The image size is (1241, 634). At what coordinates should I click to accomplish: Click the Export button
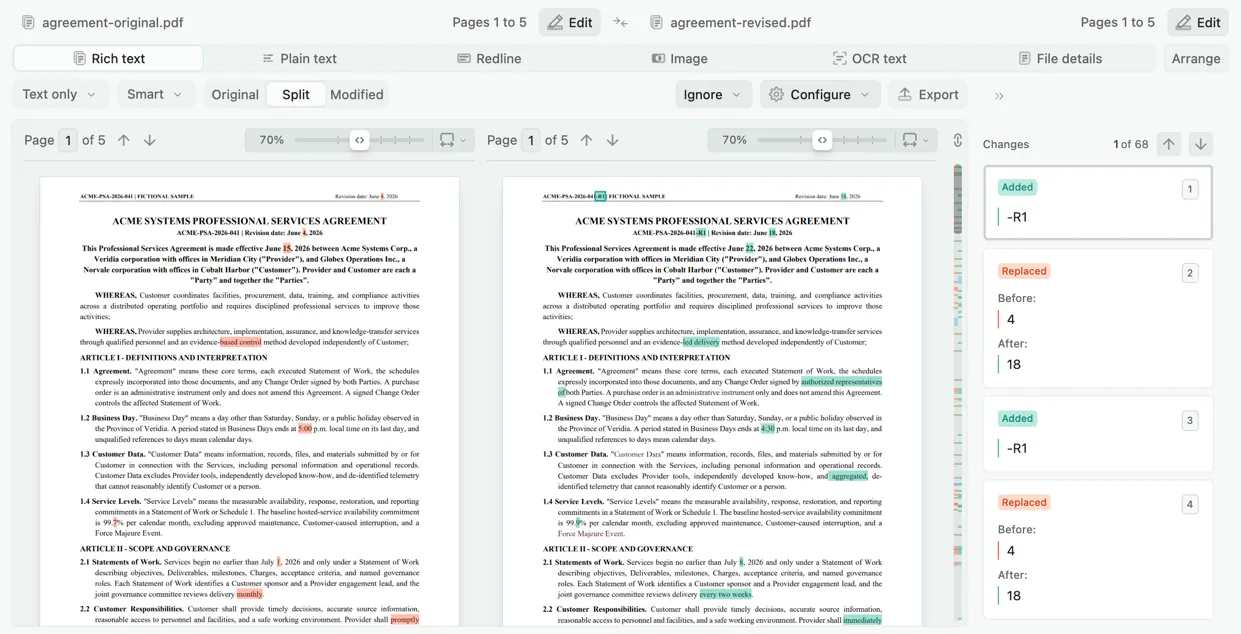[928, 94]
